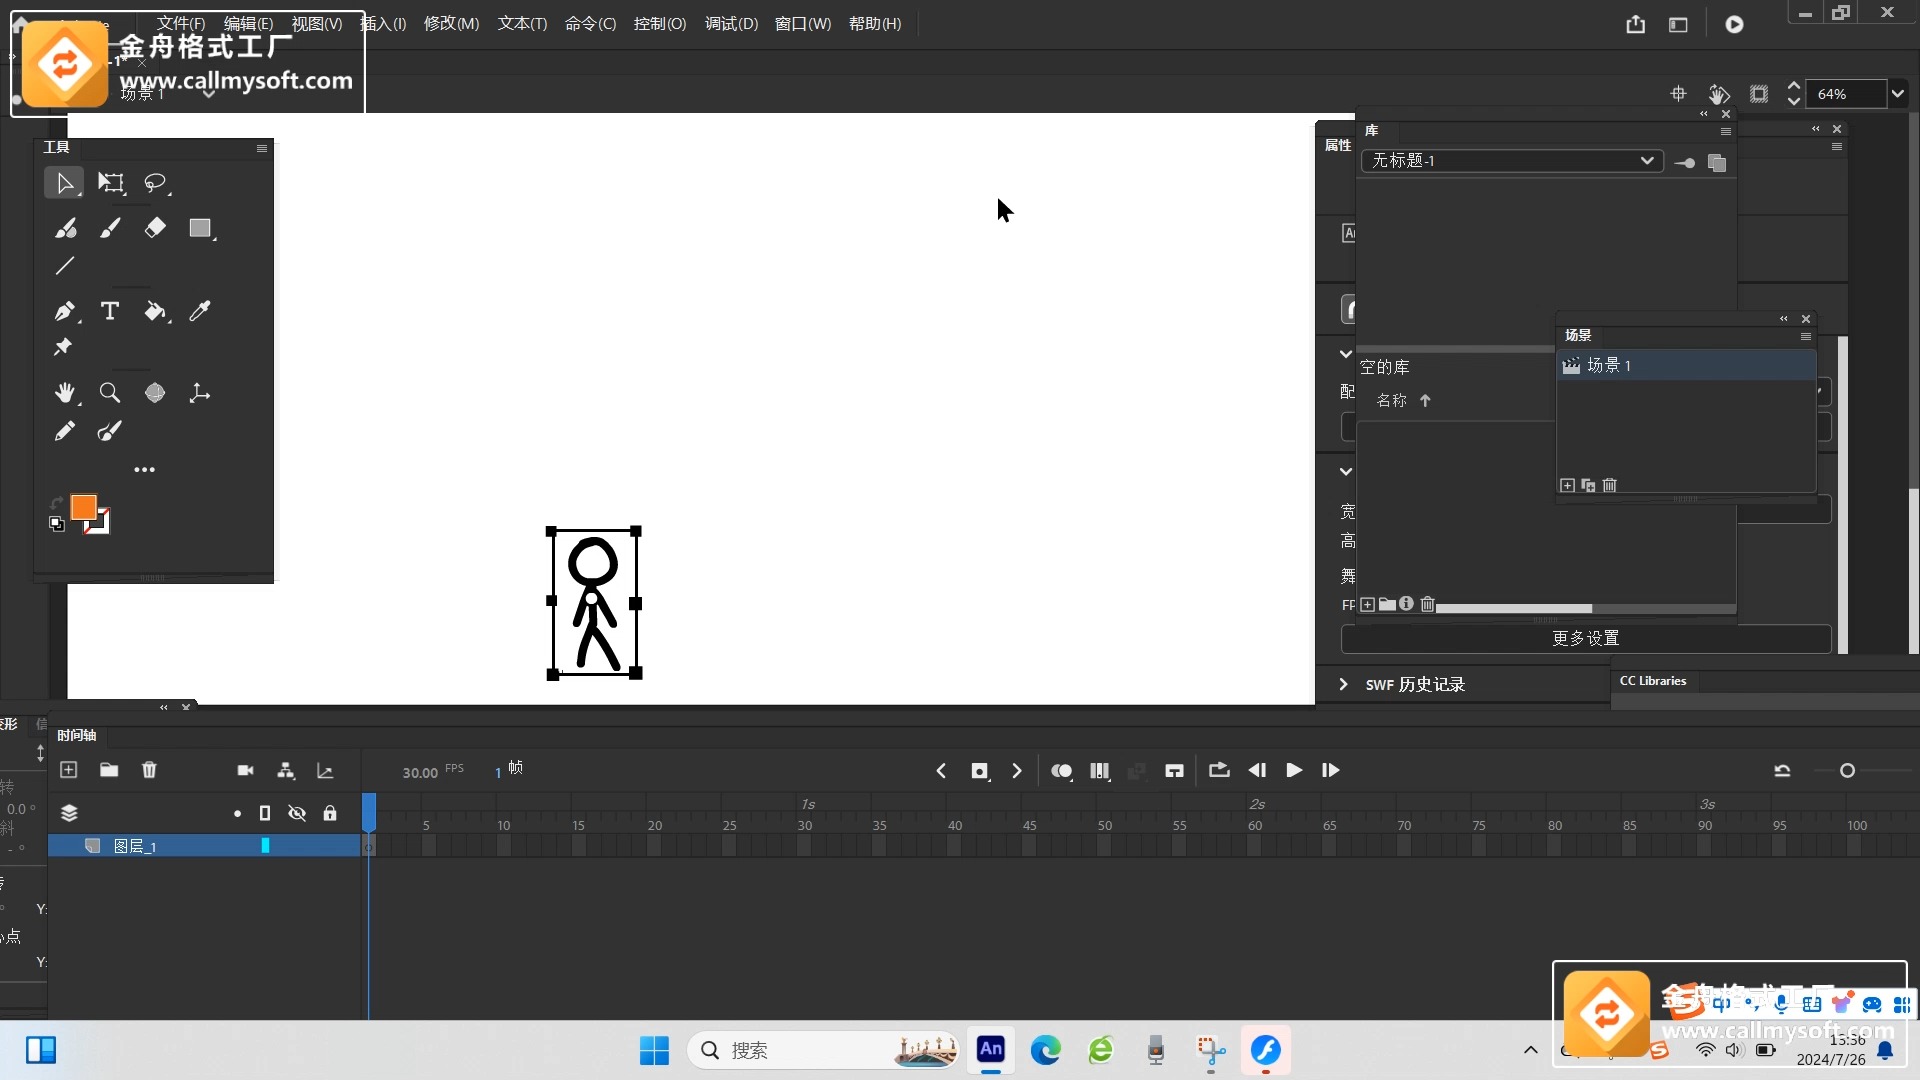Screen dimensions: 1920x1080
Task: Select the Eyedropper tool
Action: (200, 311)
